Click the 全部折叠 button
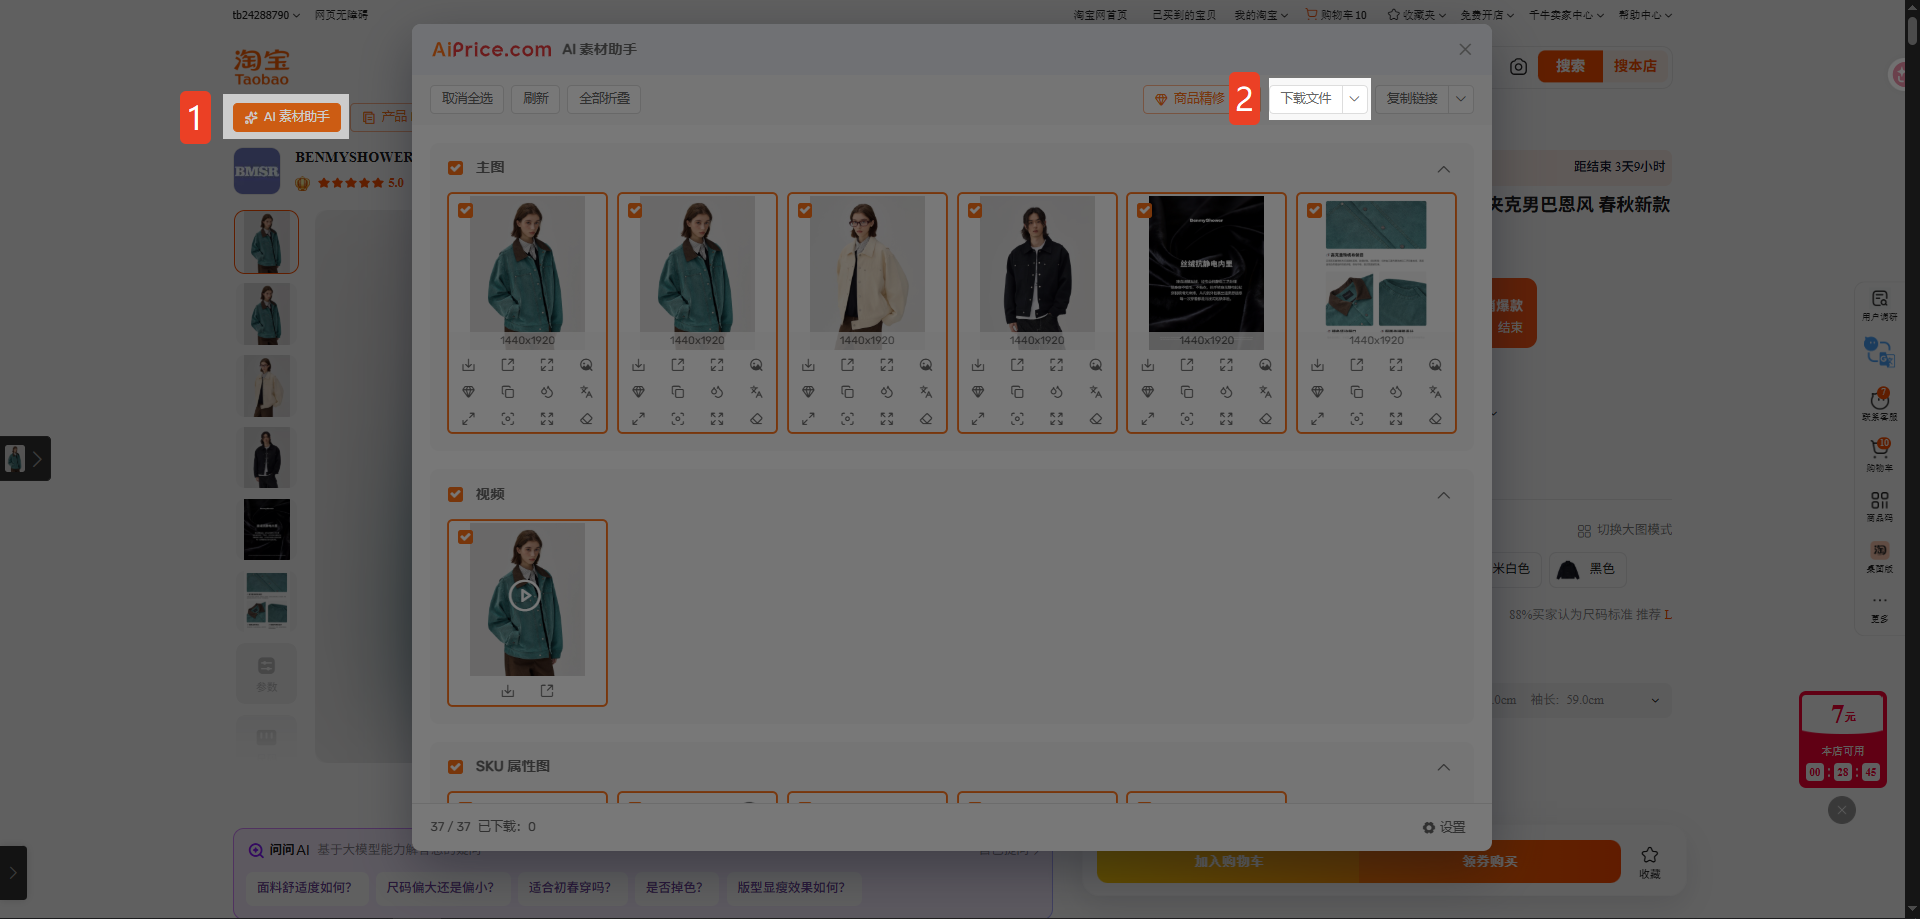This screenshot has width=1920, height=919. [x=604, y=99]
